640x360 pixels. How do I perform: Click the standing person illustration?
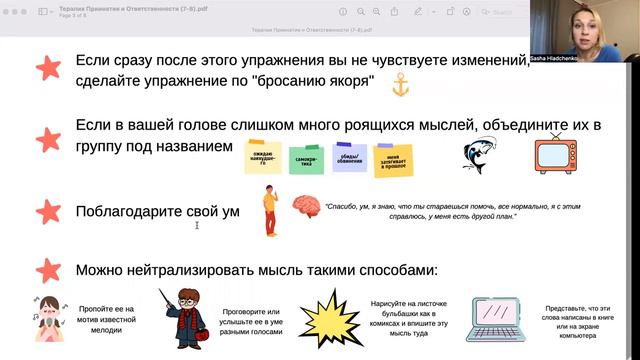270,211
